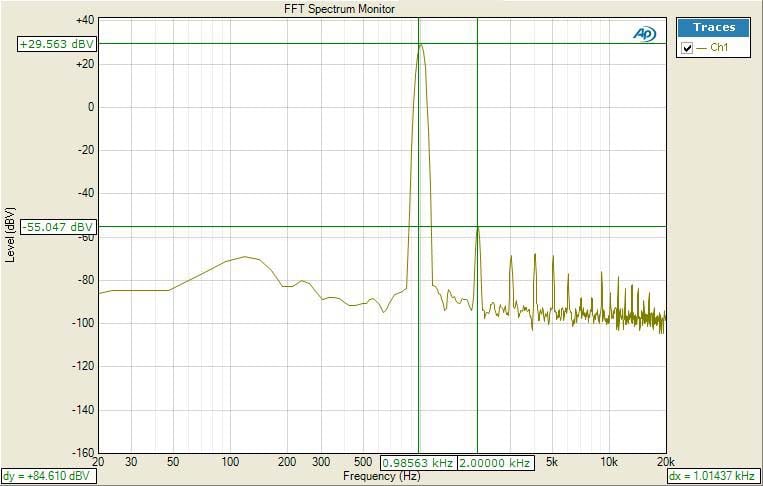Click the Level (dBV) axis label
The height and width of the screenshot is (486, 763).
10,235
